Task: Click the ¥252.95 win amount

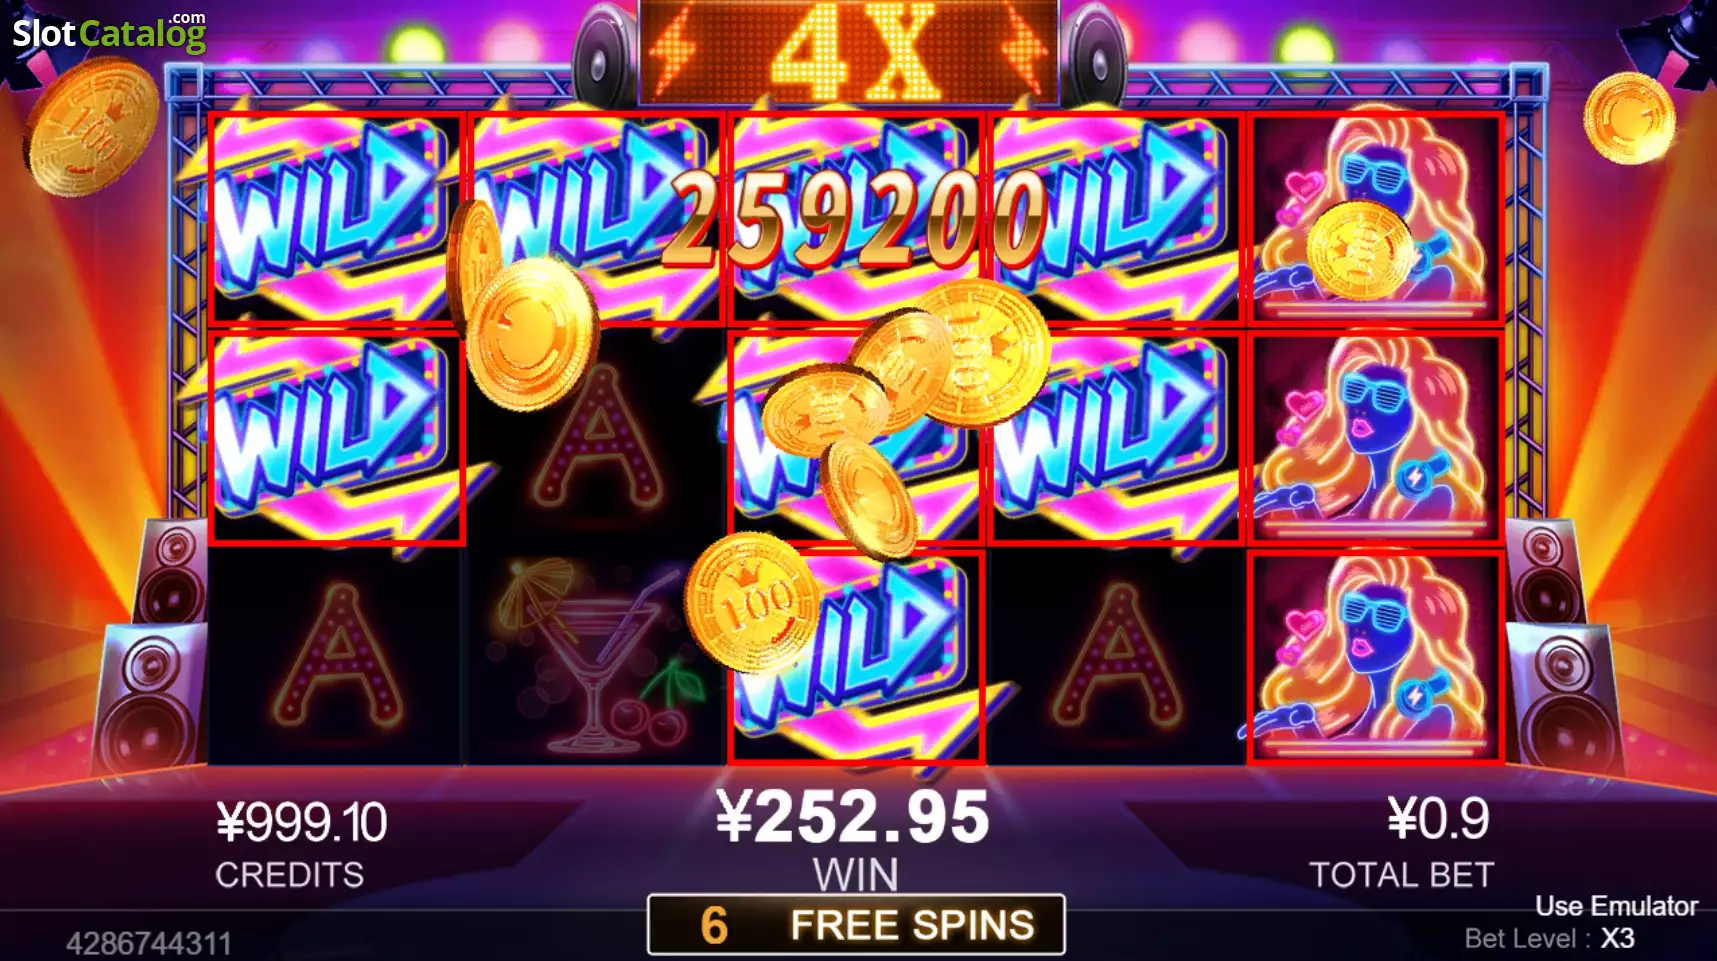Action: pos(853,816)
